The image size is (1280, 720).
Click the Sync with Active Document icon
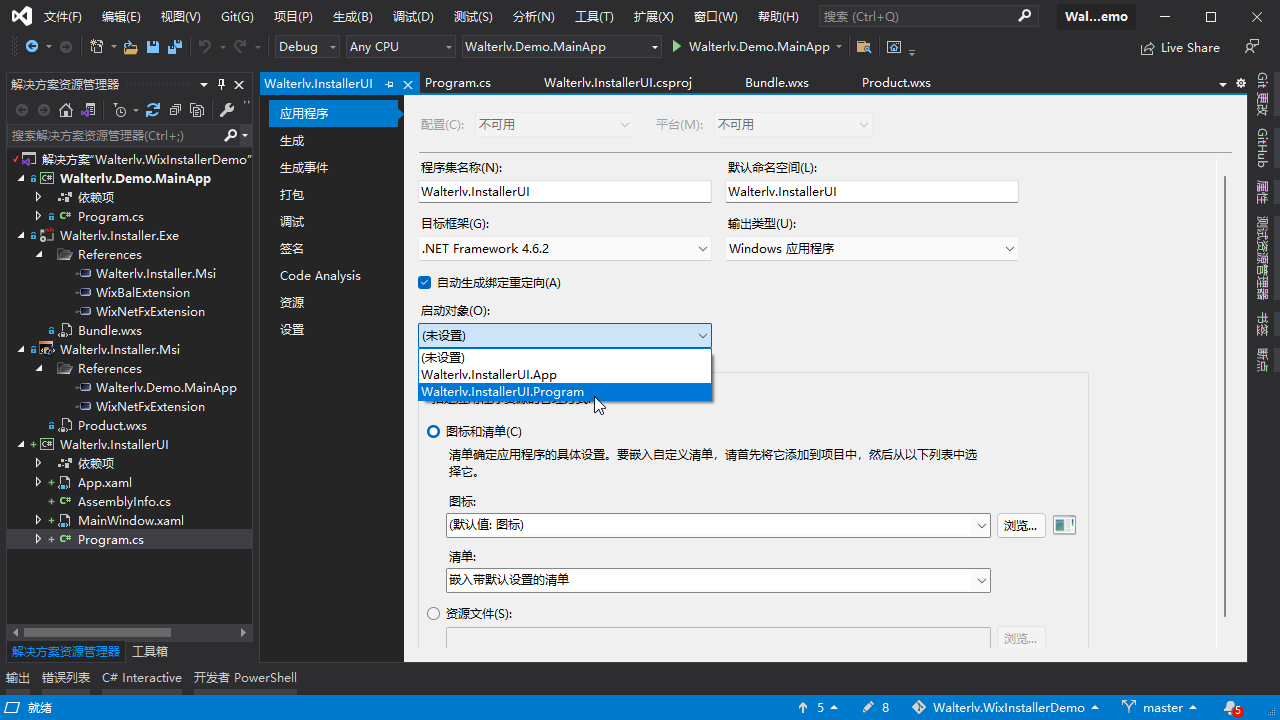(x=153, y=110)
